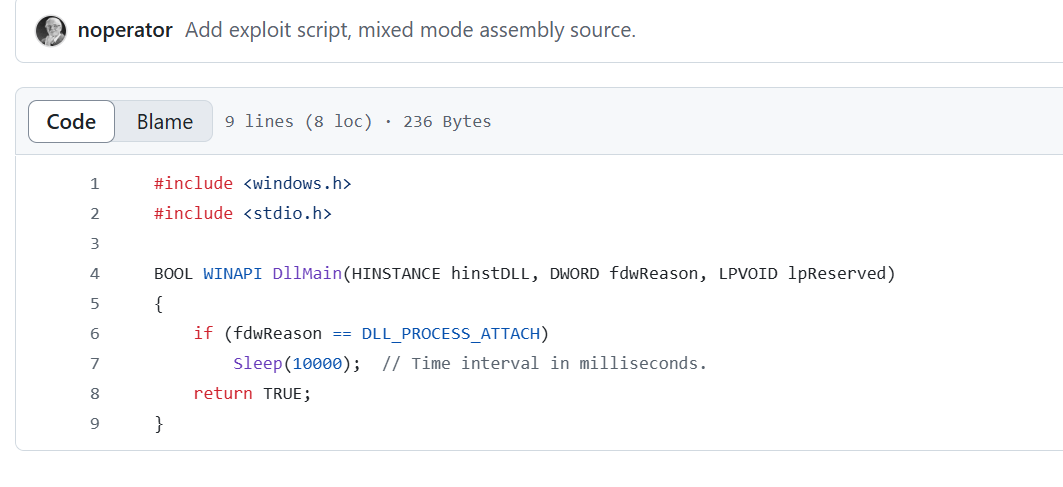Viewport: 1063px width, 487px height.
Task: Click the windows.h include header
Action: click(x=298, y=184)
